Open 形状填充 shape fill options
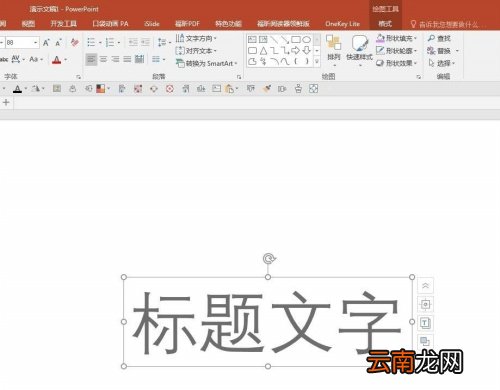The width and height of the screenshot is (500, 390). [397, 38]
